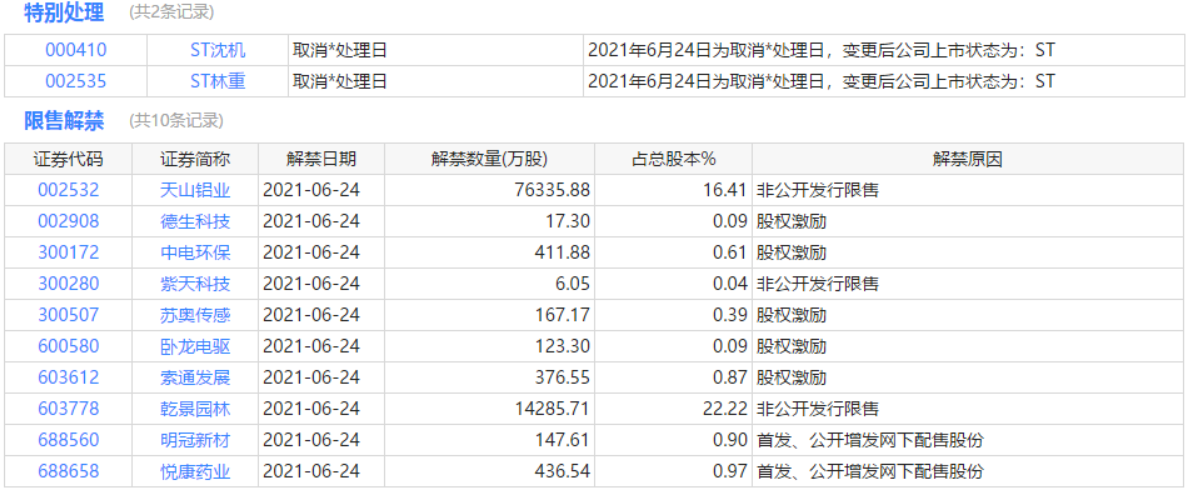Open stock code 002535 link
Screen dimensions: 1188x490
[76, 81]
